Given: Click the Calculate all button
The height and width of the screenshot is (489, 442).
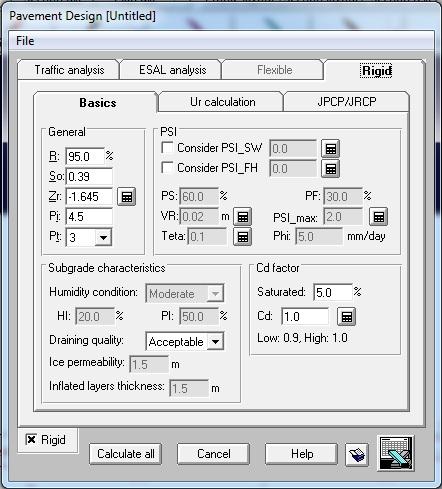Looking at the screenshot, I should pos(126,454).
